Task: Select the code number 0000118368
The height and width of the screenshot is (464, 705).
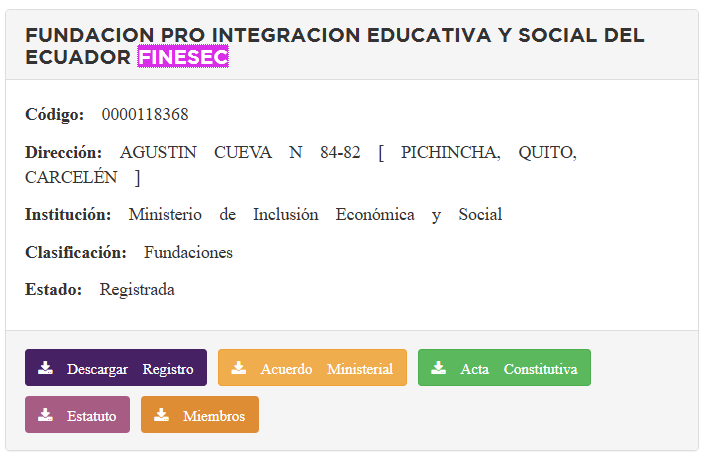Action: pos(145,115)
